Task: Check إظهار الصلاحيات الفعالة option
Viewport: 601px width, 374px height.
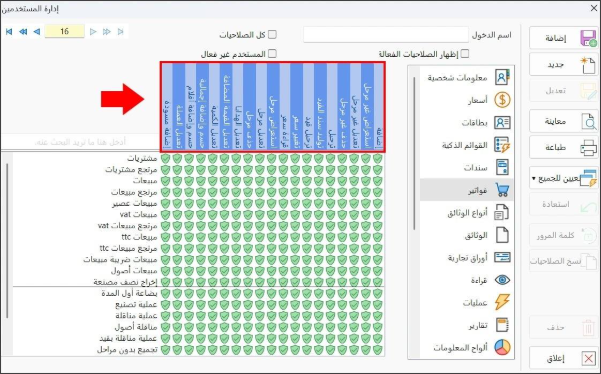Action: tap(465, 53)
